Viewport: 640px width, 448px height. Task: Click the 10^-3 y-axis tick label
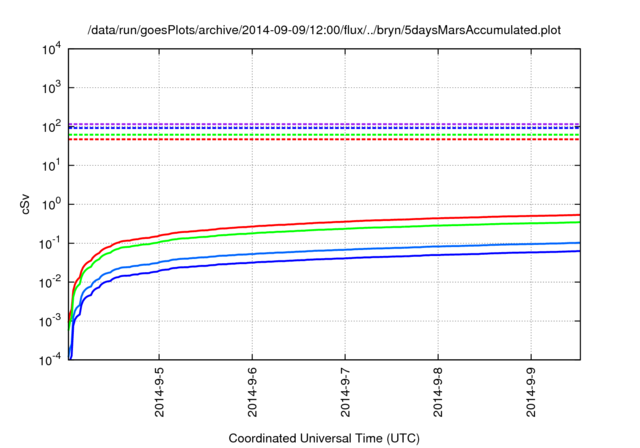click(x=49, y=321)
